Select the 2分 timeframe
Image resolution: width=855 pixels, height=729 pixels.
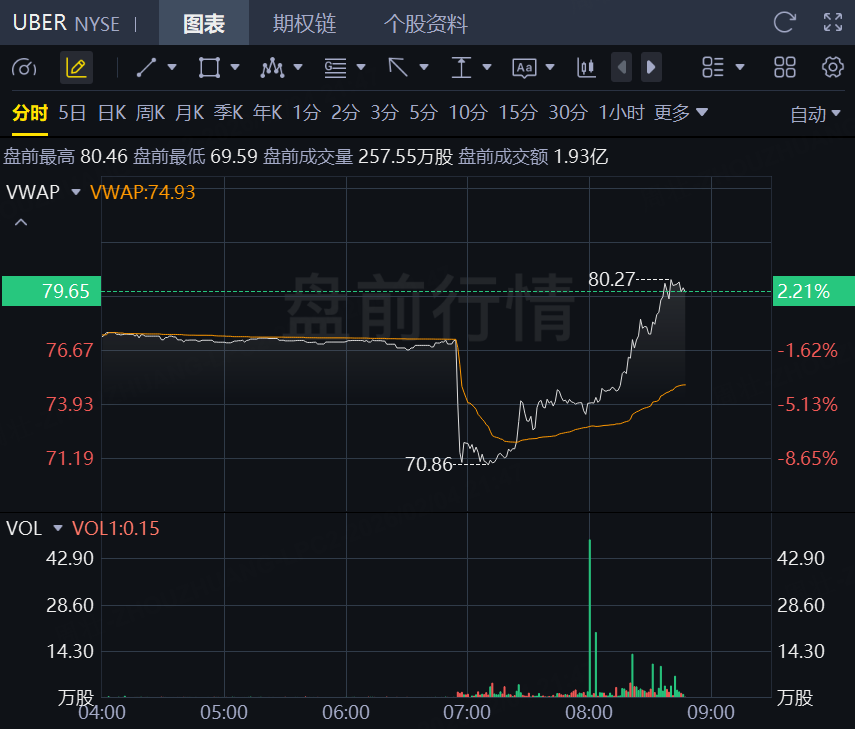(x=345, y=113)
